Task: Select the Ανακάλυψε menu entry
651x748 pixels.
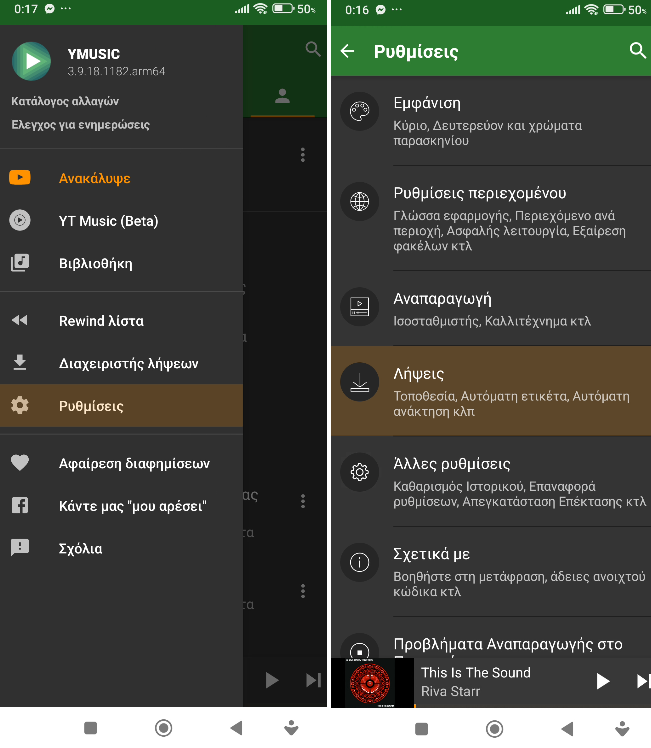Action: (x=94, y=178)
